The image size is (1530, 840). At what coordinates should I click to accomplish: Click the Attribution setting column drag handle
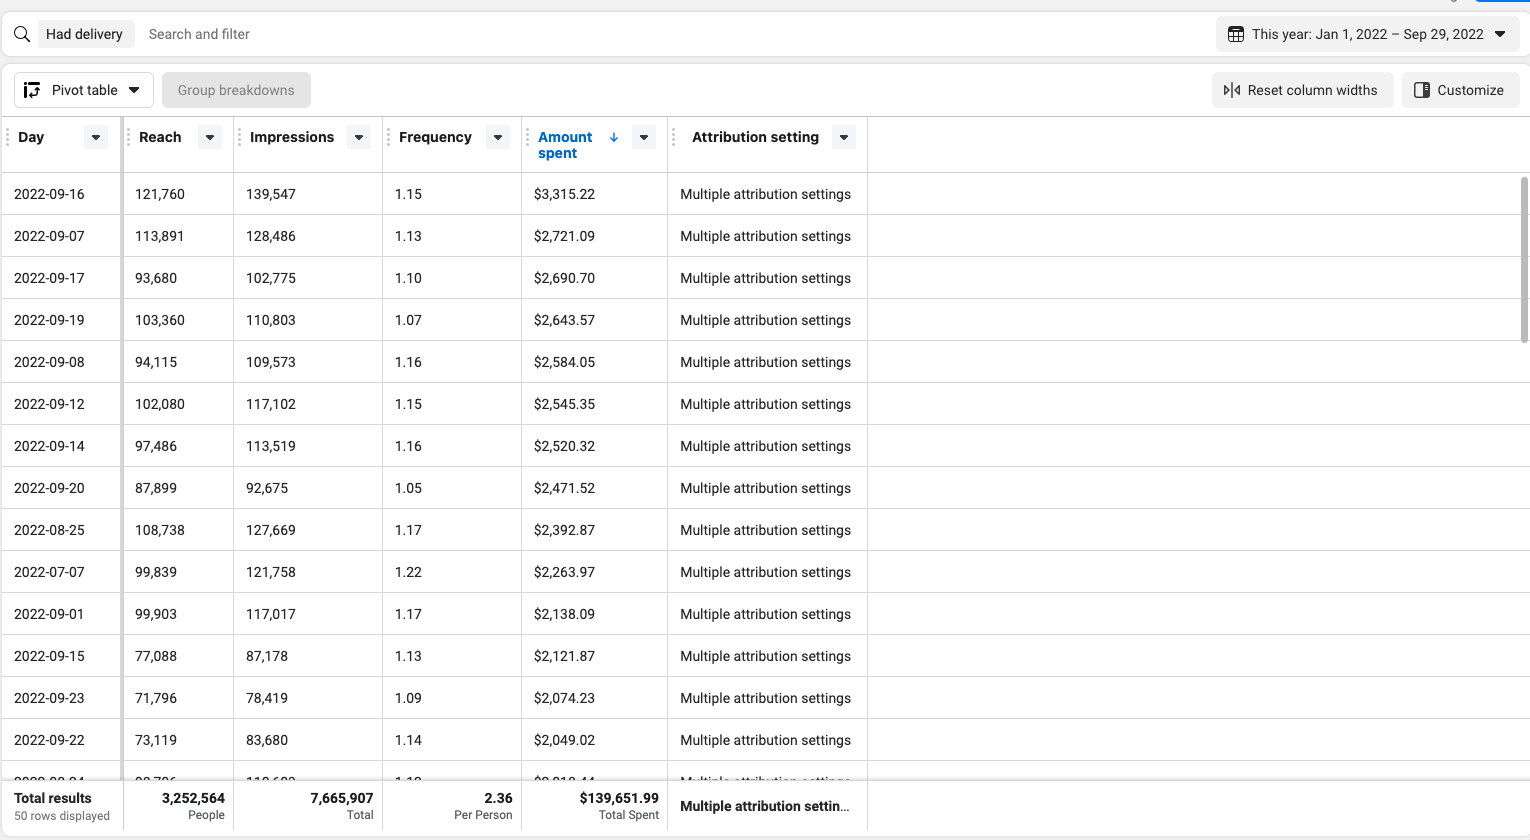(674, 137)
